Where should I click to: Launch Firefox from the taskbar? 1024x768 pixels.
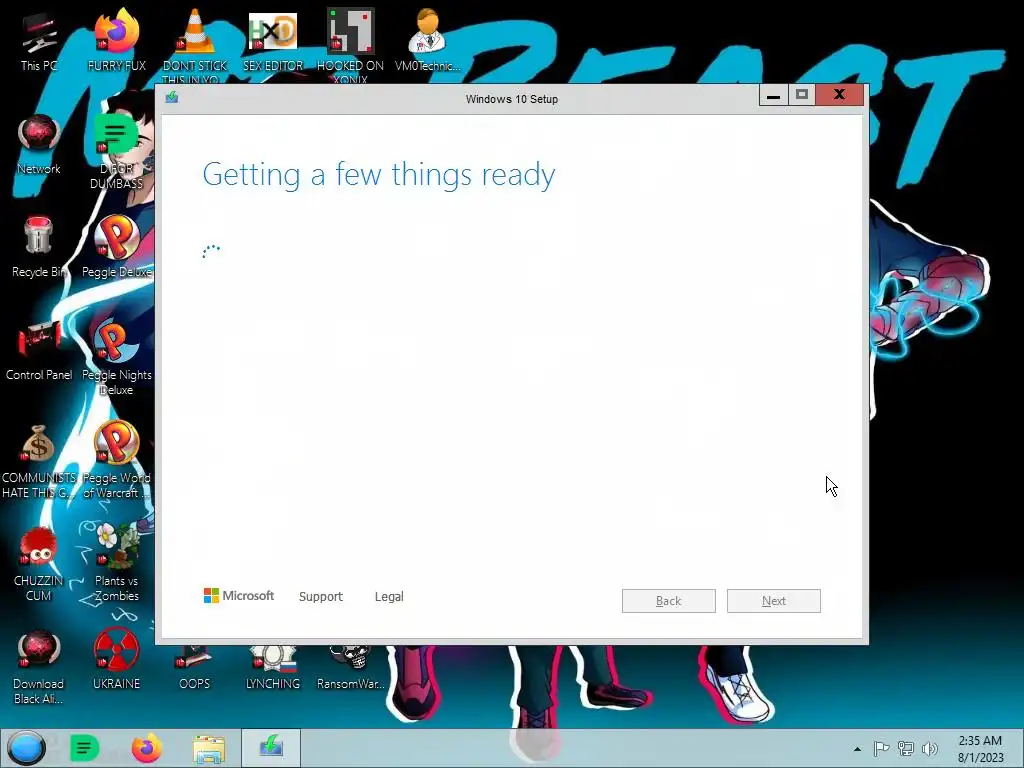click(147, 748)
